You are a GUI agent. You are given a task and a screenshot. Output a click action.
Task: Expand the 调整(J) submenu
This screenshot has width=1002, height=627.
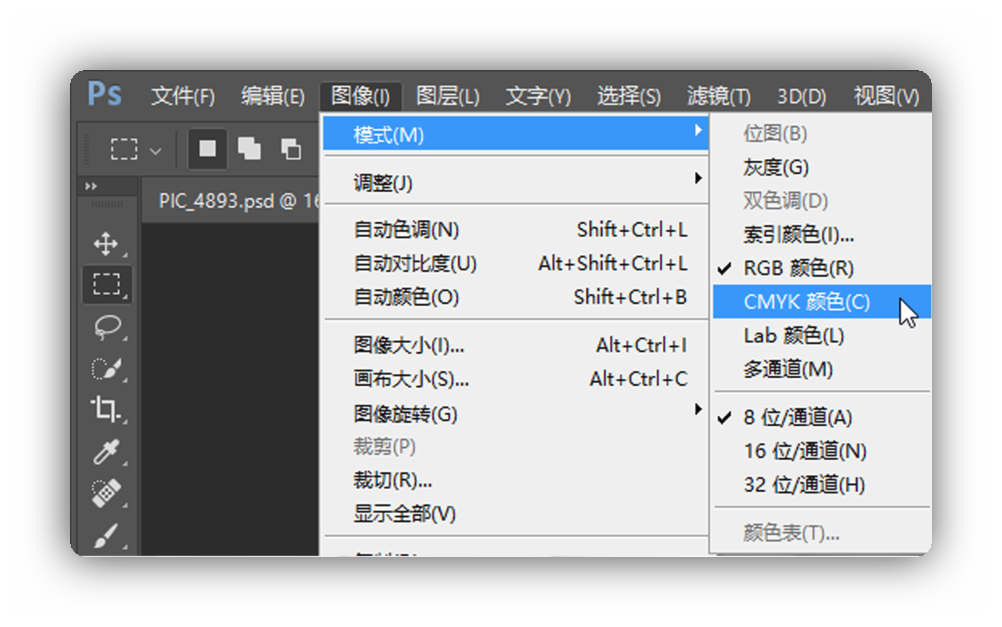516,183
